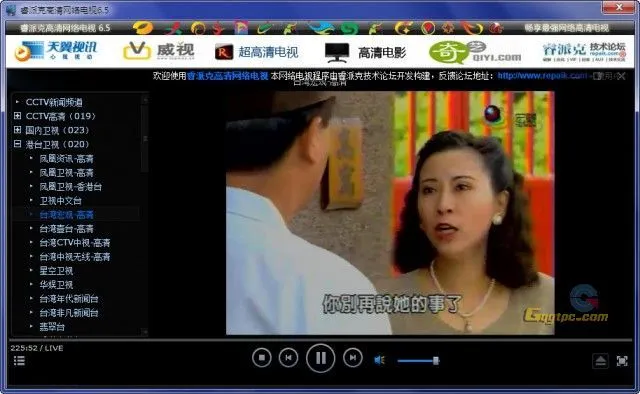Image resolution: width=640 pixels, height=394 pixels.
Task: Open the QIYI.com banner
Action: pyautogui.click(x=475, y=52)
